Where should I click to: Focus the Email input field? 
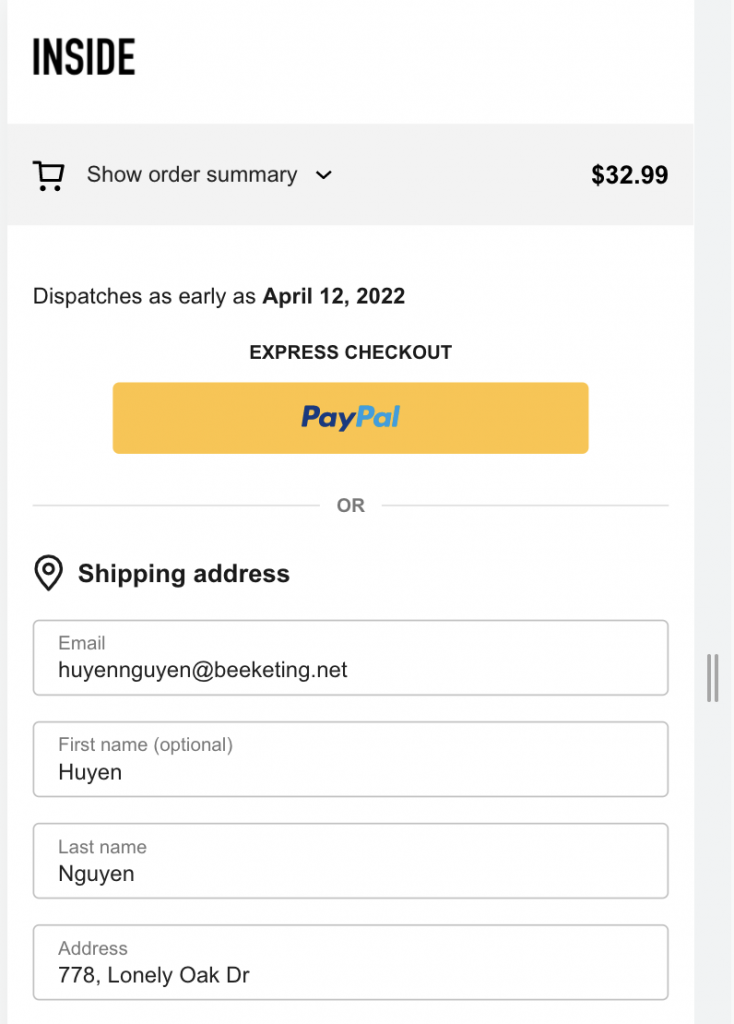click(x=351, y=658)
